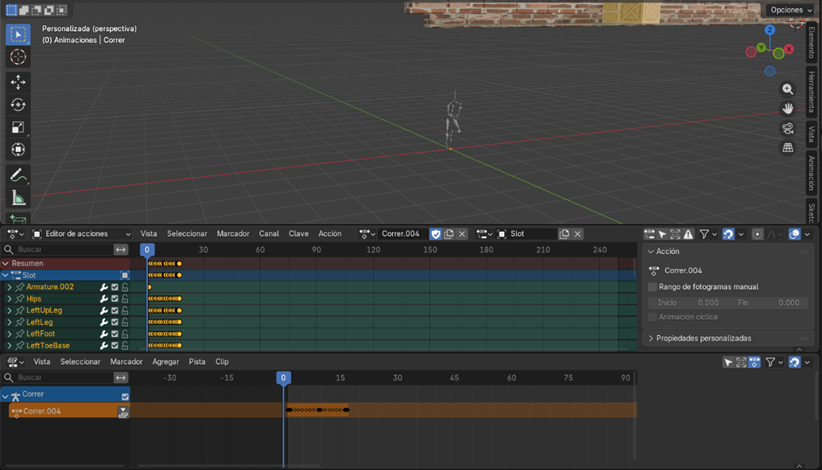The width and height of the screenshot is (822, 470).
Task: Click the viewport zoom magnifier icon
Action: (787, 89)
